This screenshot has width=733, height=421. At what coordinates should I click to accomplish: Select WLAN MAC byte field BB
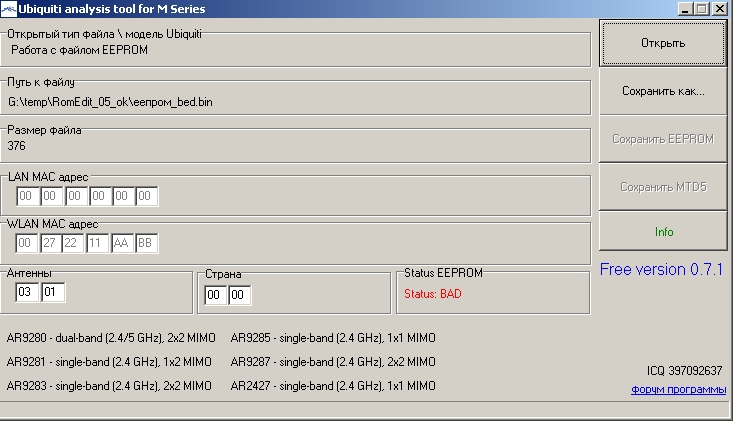[x=146, y=243]
